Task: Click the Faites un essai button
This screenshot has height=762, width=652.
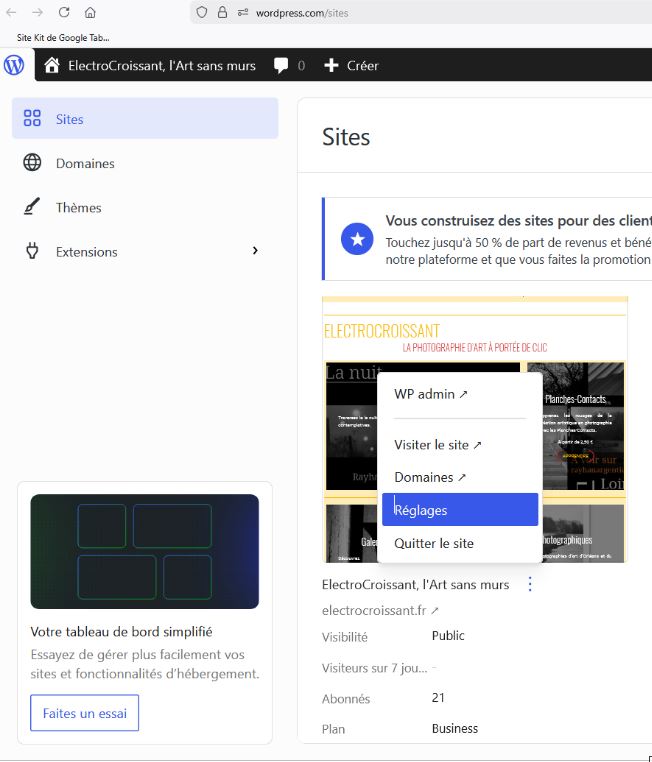Action: 85,713
